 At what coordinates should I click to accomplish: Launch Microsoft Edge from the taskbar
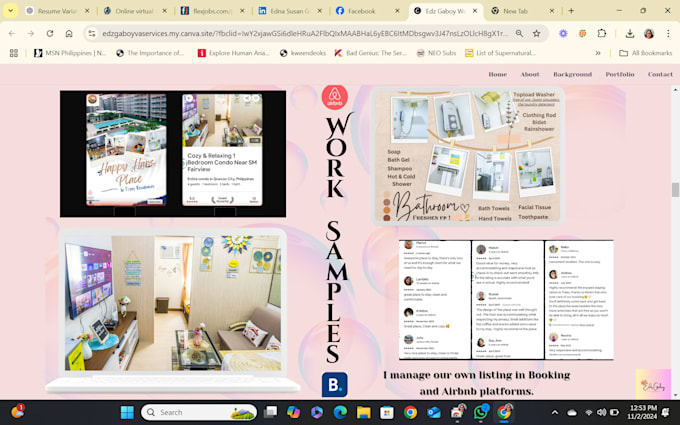(x=340, y=412)
